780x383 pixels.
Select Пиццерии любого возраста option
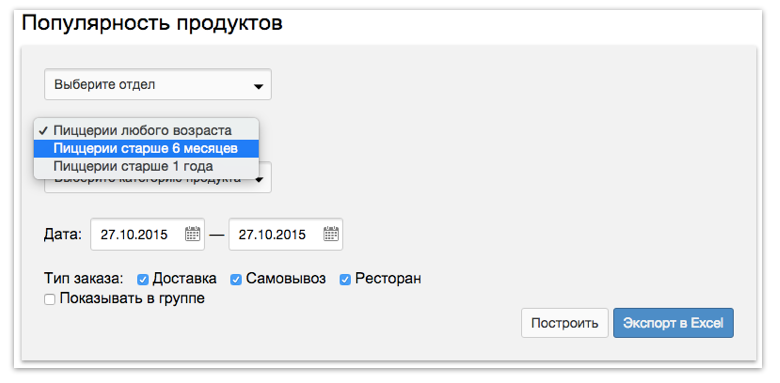(146, 130)
